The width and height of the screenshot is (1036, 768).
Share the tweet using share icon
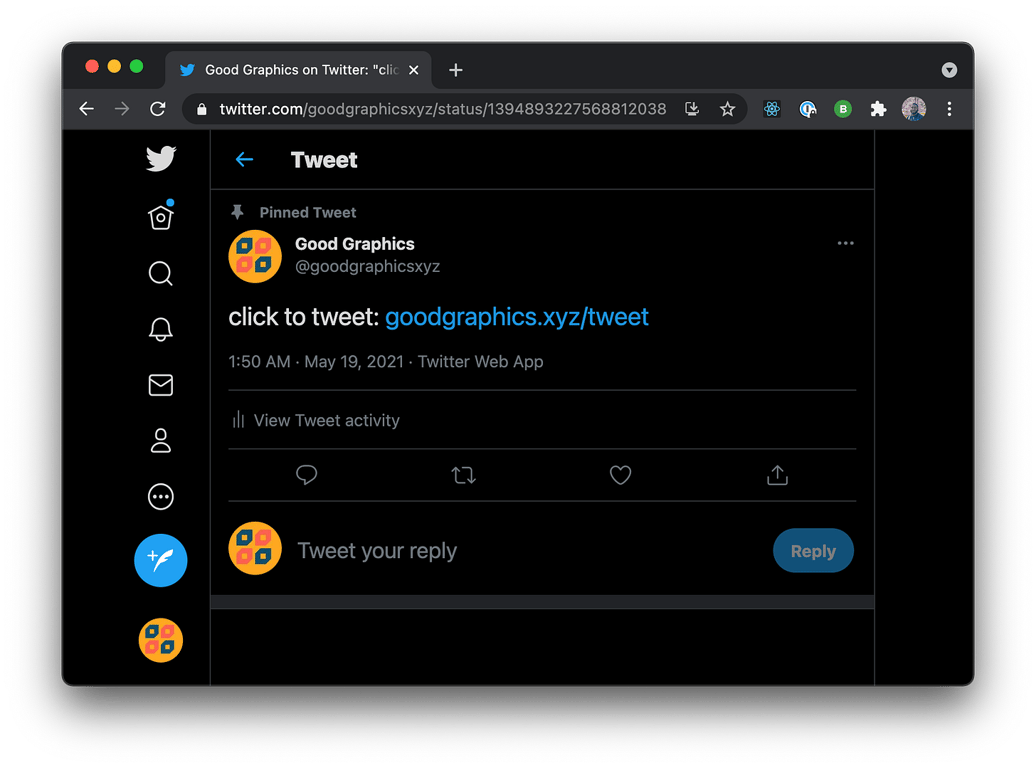(x=778, y=475)
